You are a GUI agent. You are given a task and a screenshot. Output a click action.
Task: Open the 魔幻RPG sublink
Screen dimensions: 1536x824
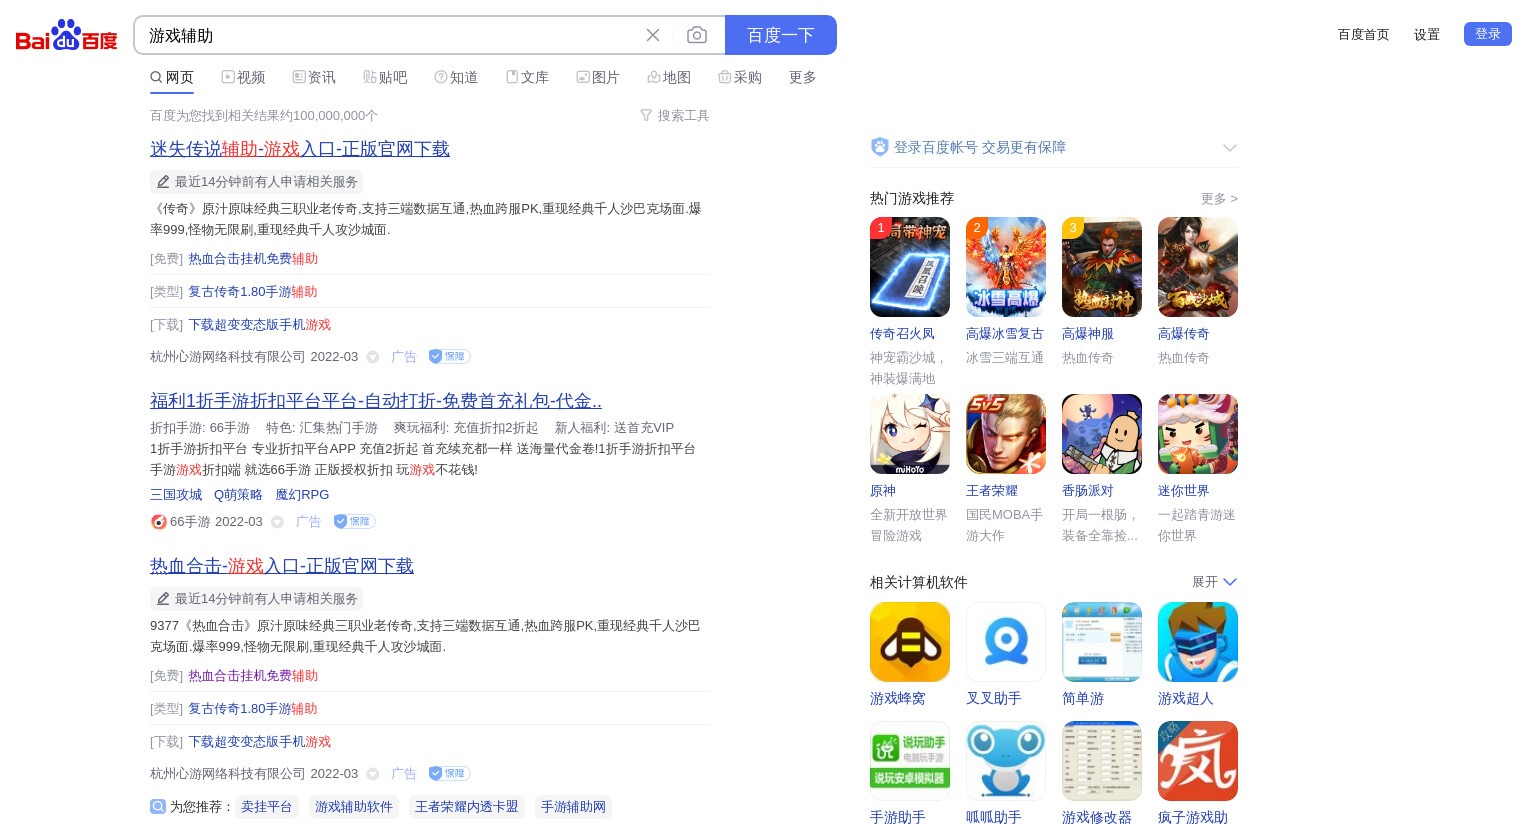(x=302, y=495)
